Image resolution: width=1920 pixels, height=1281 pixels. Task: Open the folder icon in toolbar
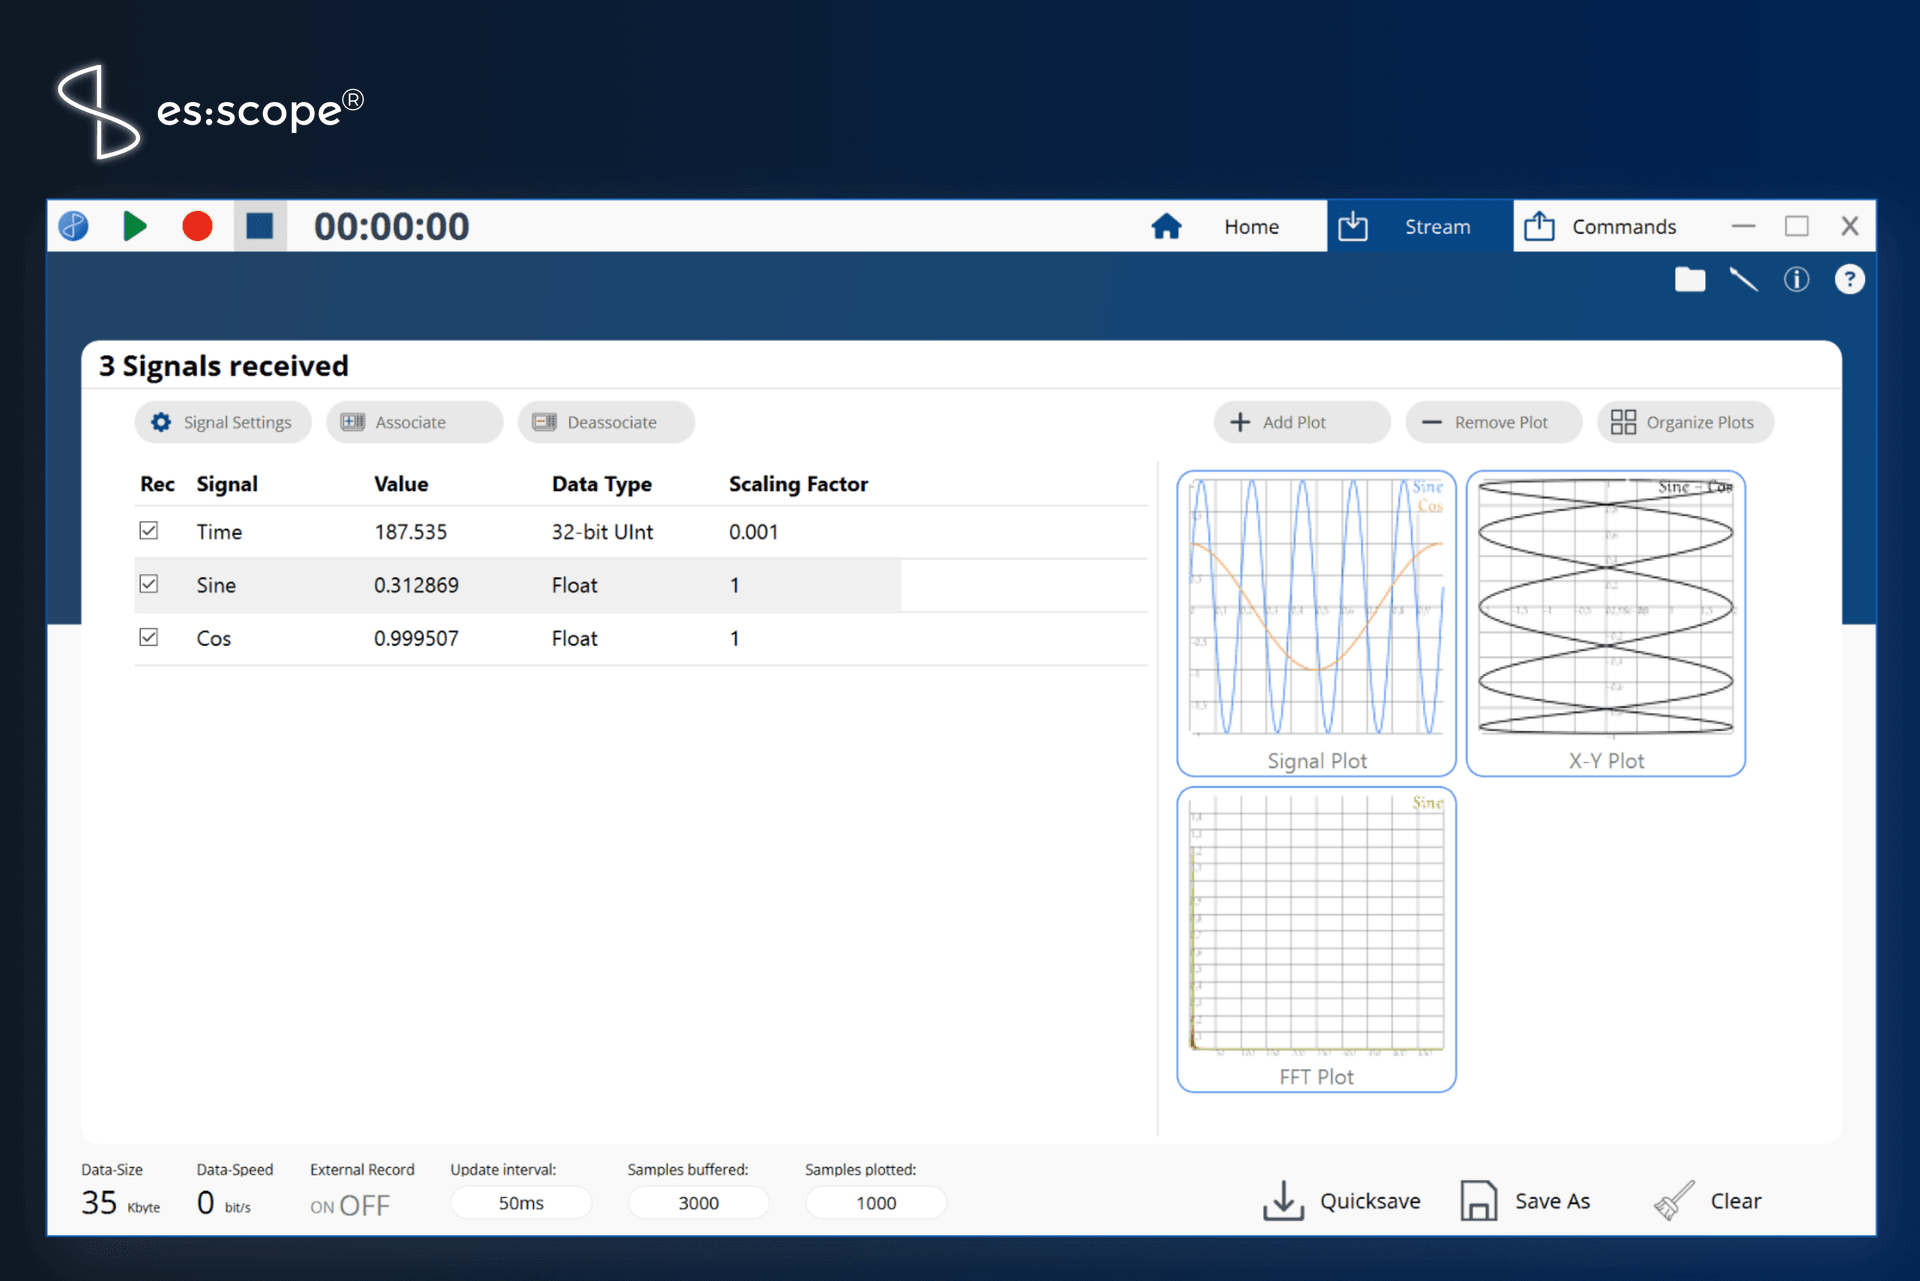tap(1689, 280)
